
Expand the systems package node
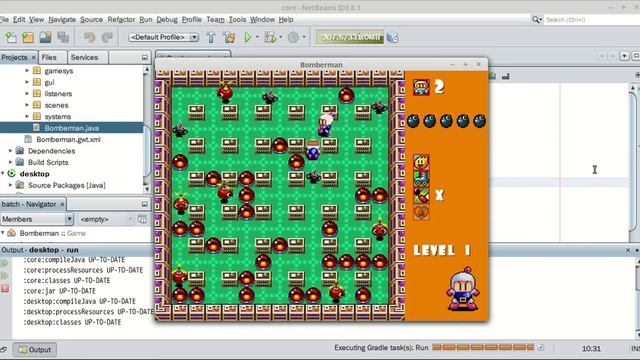tap(27, 116)
